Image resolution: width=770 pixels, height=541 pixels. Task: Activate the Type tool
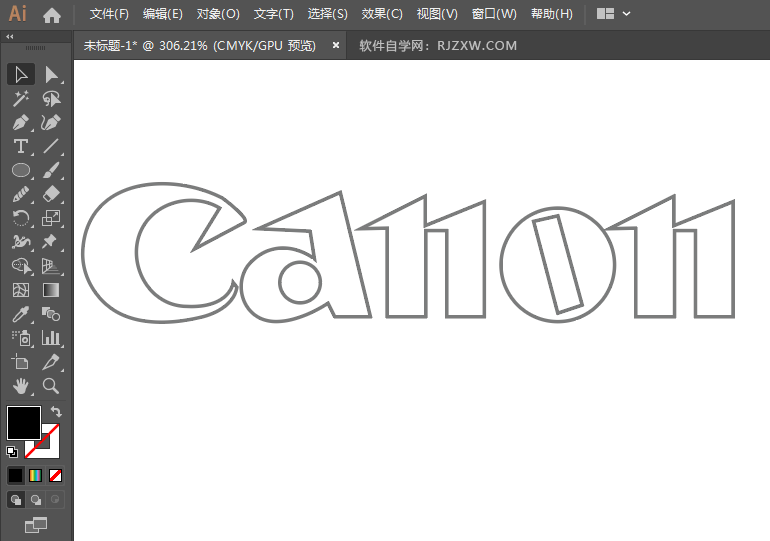(20, 147)
